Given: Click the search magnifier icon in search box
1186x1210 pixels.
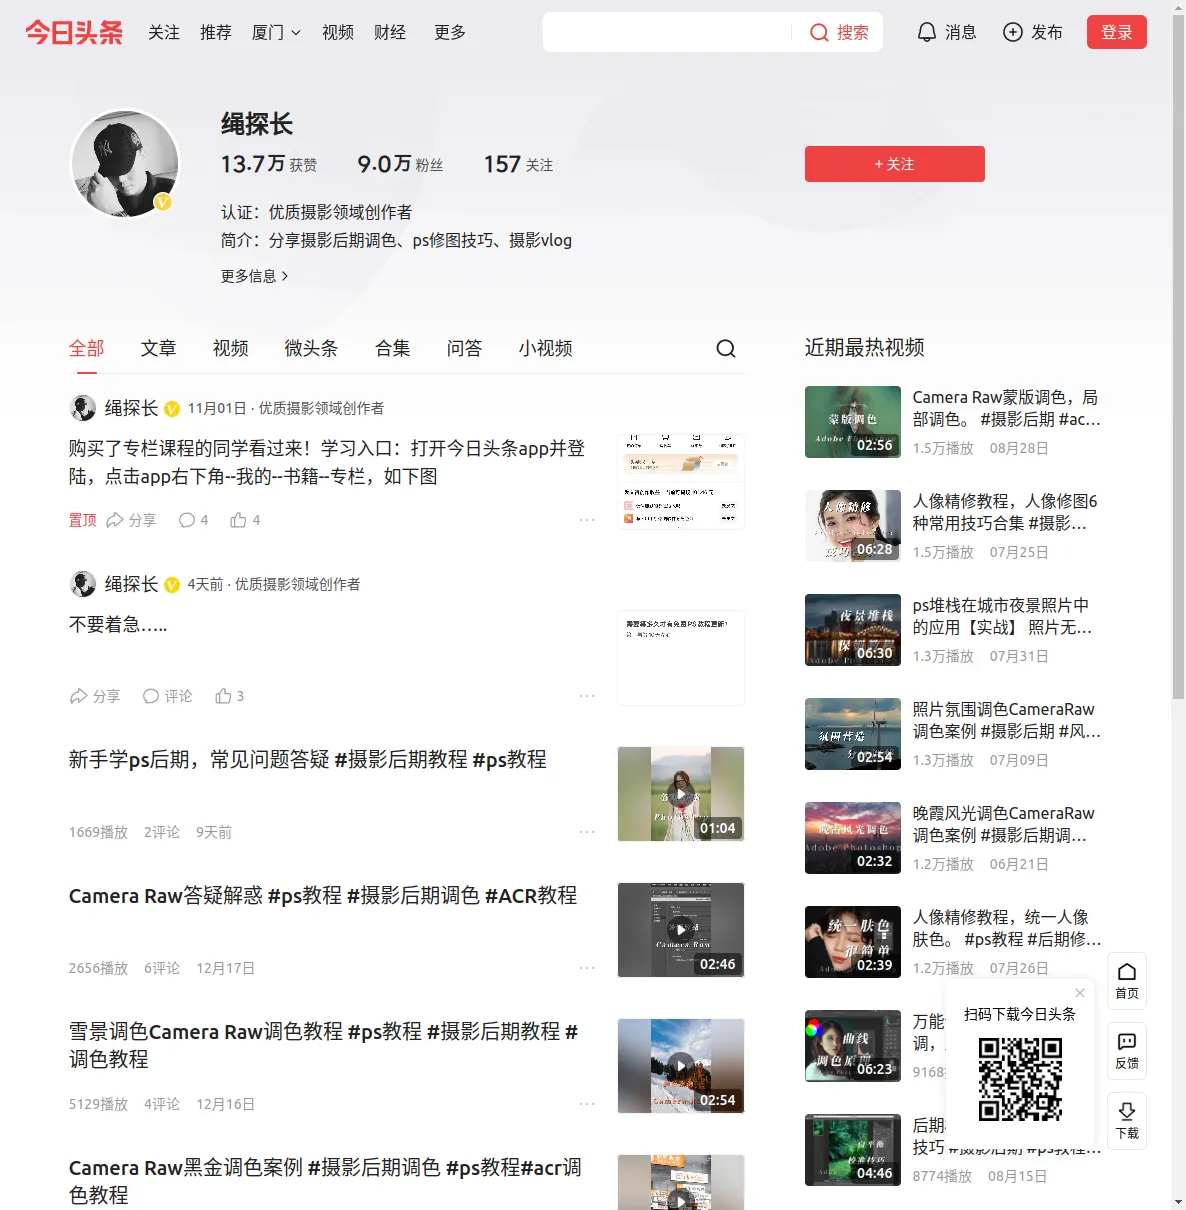Looking at the screenshot, I should (x=819, y=33).
